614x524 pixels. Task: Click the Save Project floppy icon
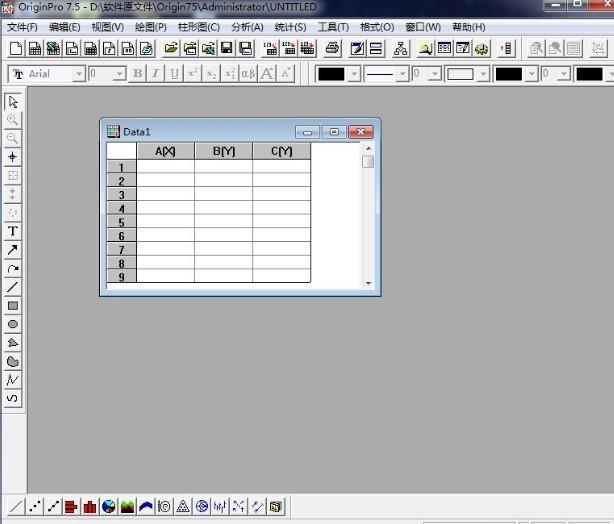click(227, 49)
